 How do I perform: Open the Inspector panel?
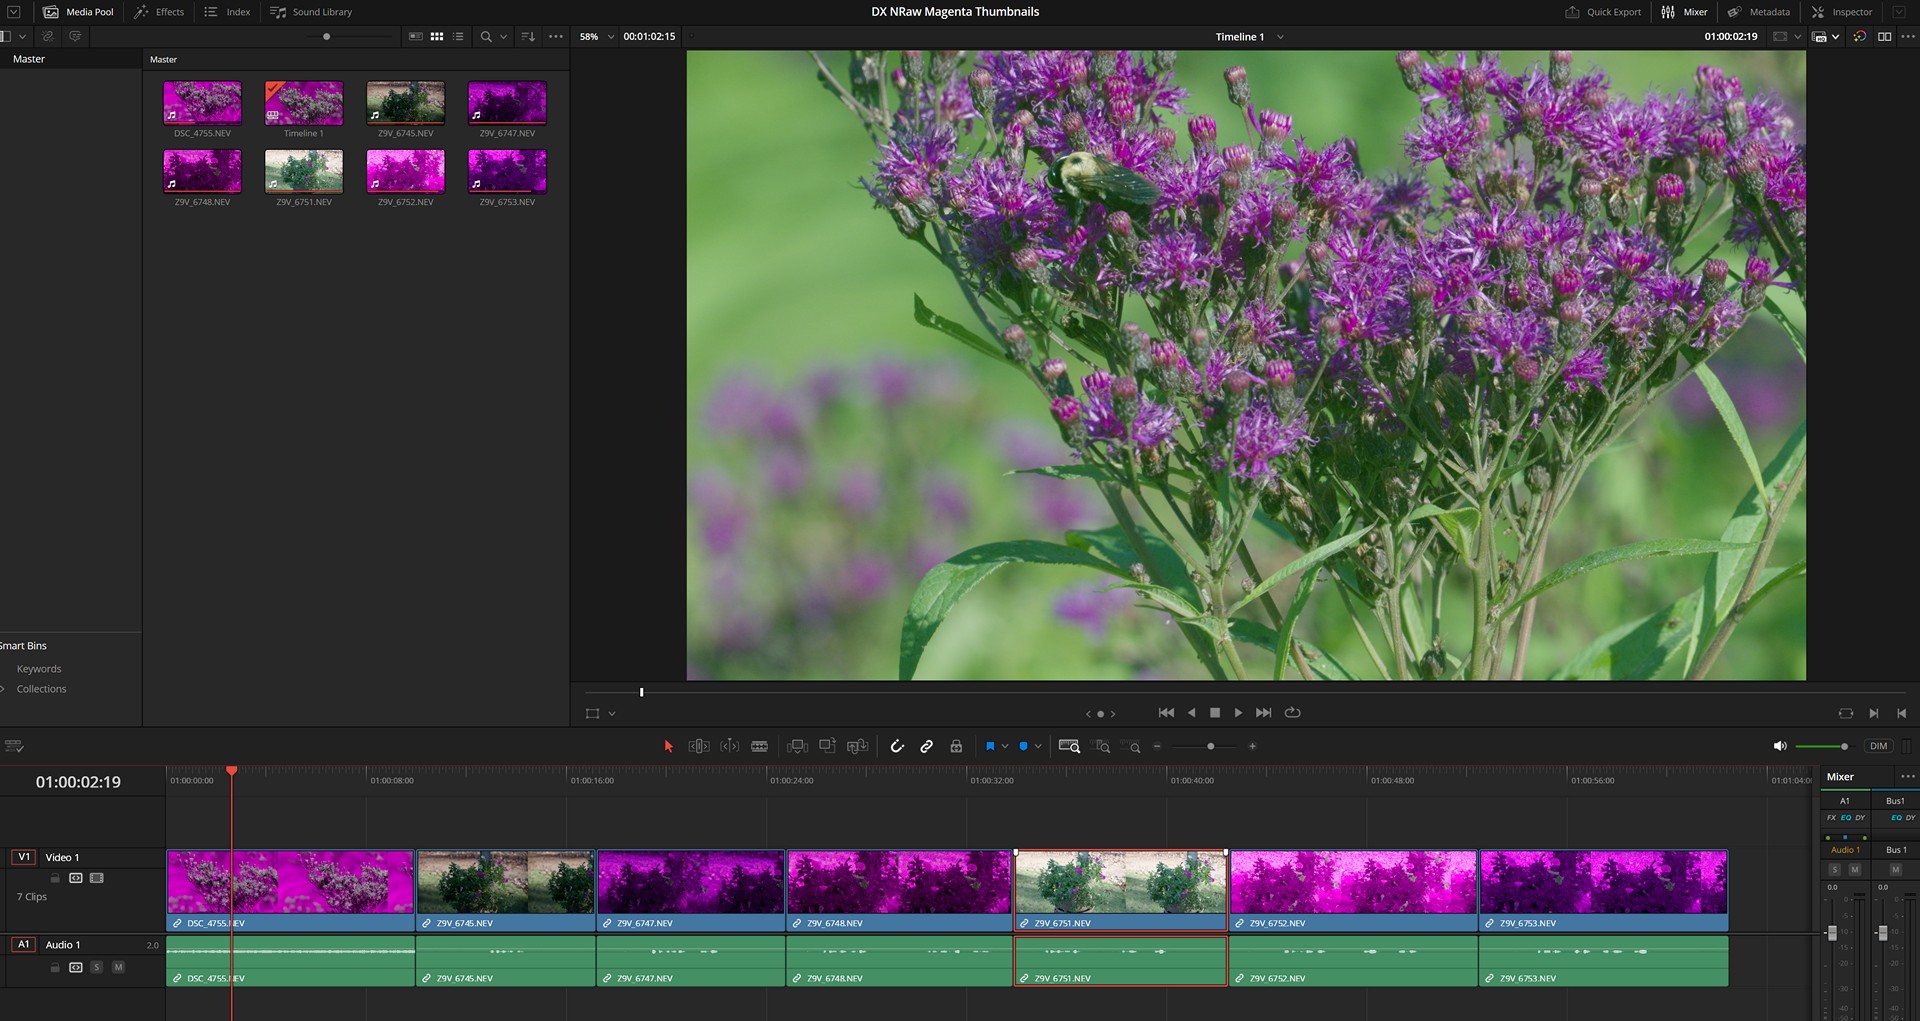coord(1841,12)
